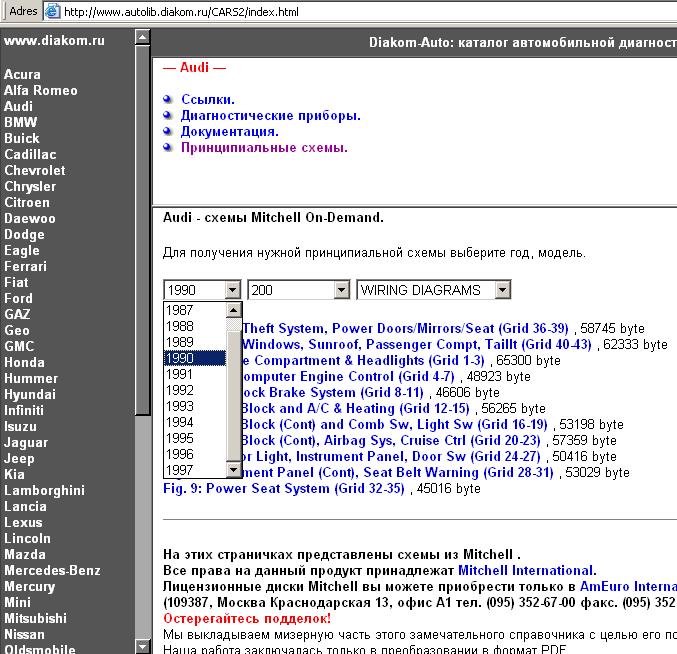Select Mitsubishi in the make list
677x654 pixels.
point(35,618)
